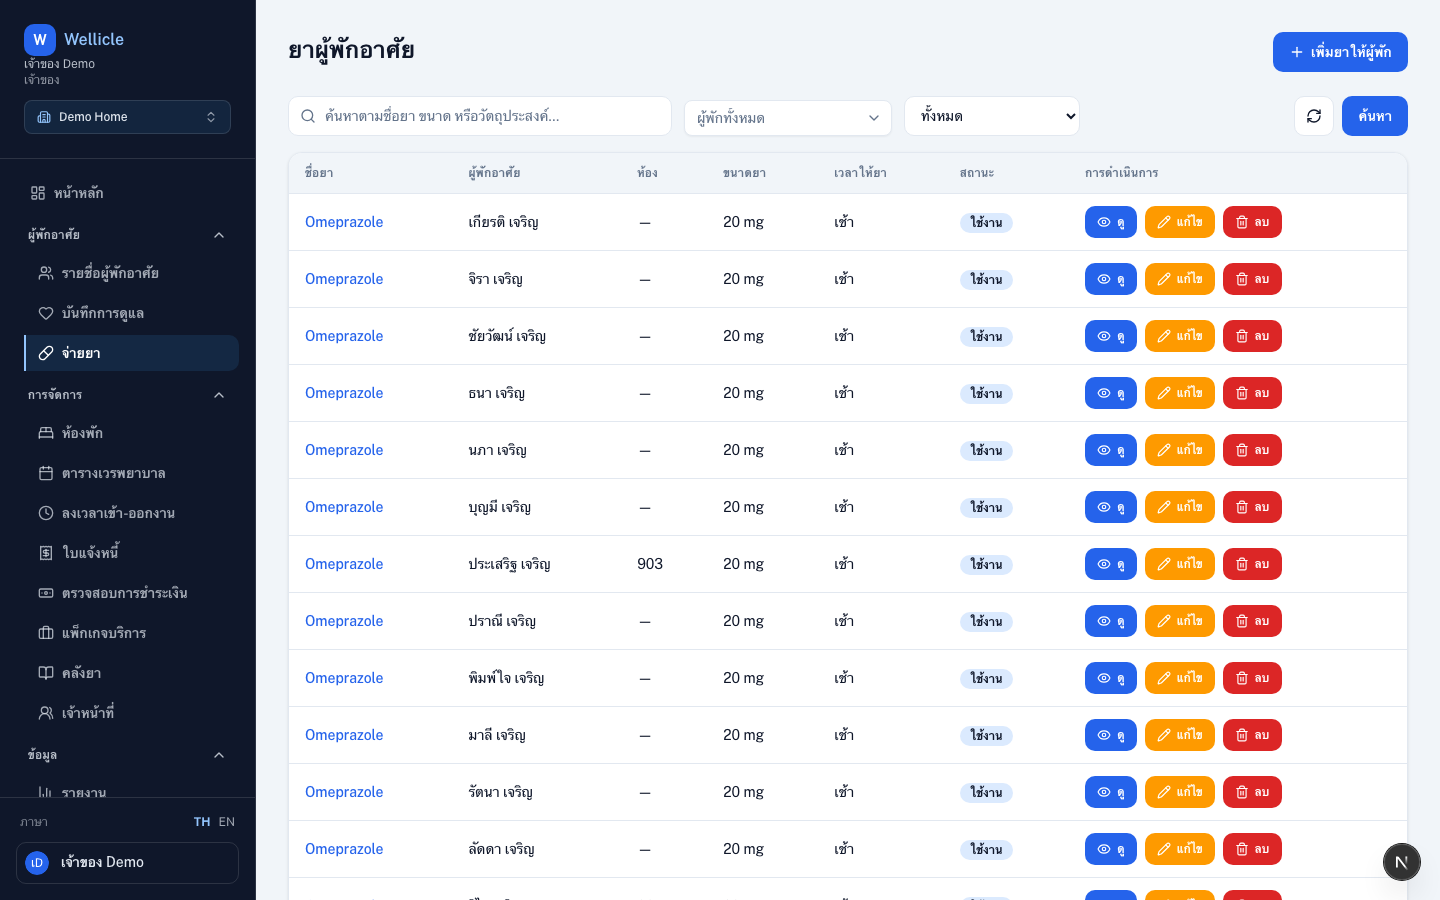Click the clock icon beside ลงเวลาเข้า-ออกงาน
Screen dimensions: 1440x900
coord(46,513)
